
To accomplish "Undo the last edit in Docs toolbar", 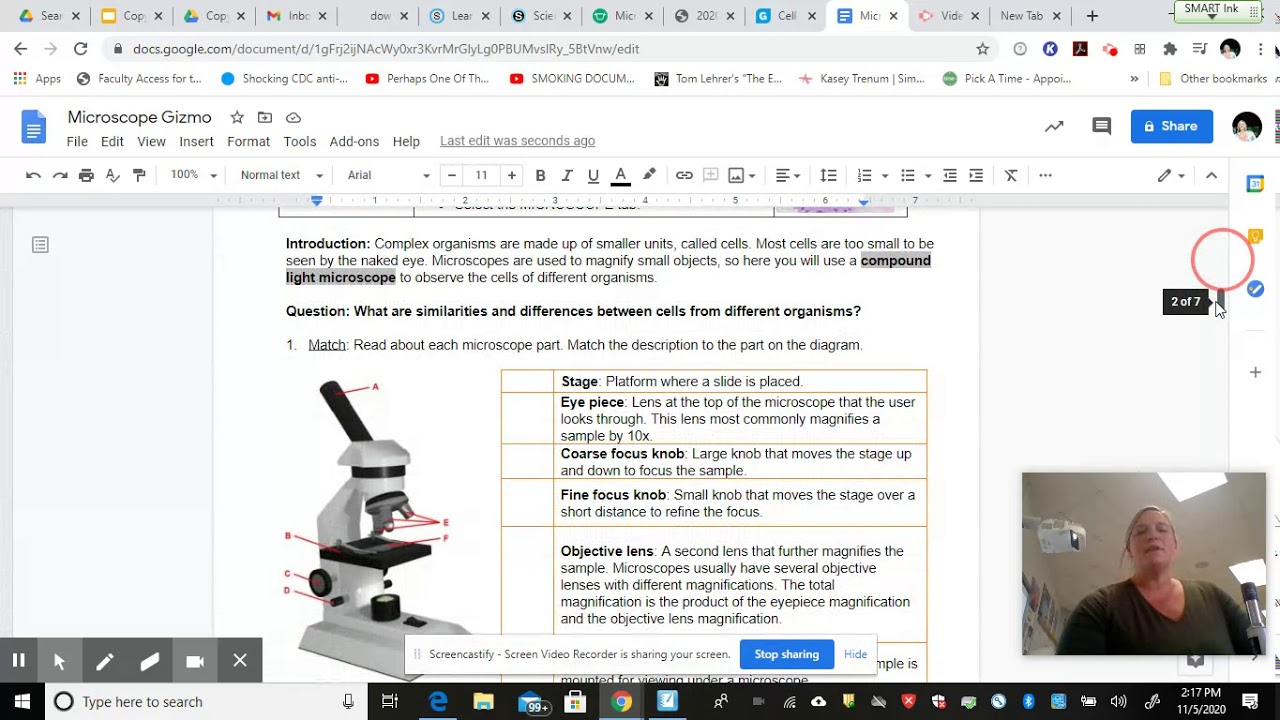I will (x=33, y=175).
